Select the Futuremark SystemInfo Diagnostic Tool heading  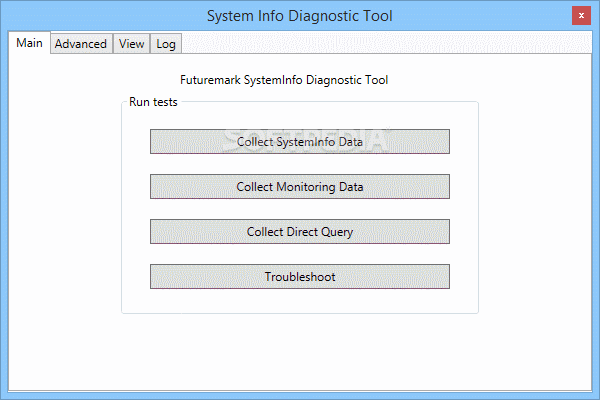click(x=284, y=80)
